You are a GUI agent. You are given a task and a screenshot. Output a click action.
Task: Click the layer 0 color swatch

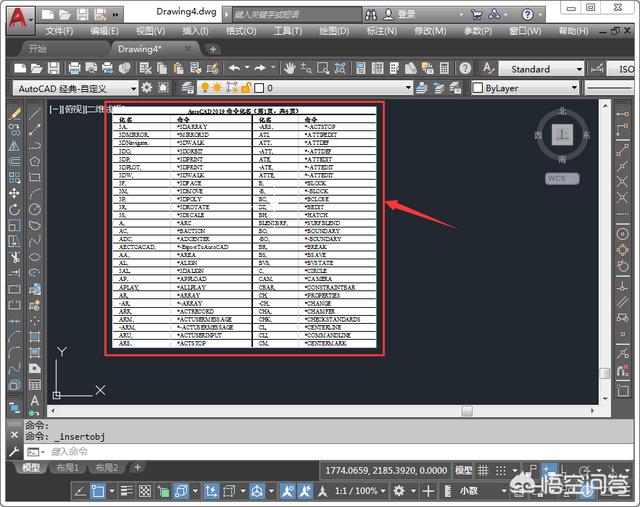pos(259,88)
